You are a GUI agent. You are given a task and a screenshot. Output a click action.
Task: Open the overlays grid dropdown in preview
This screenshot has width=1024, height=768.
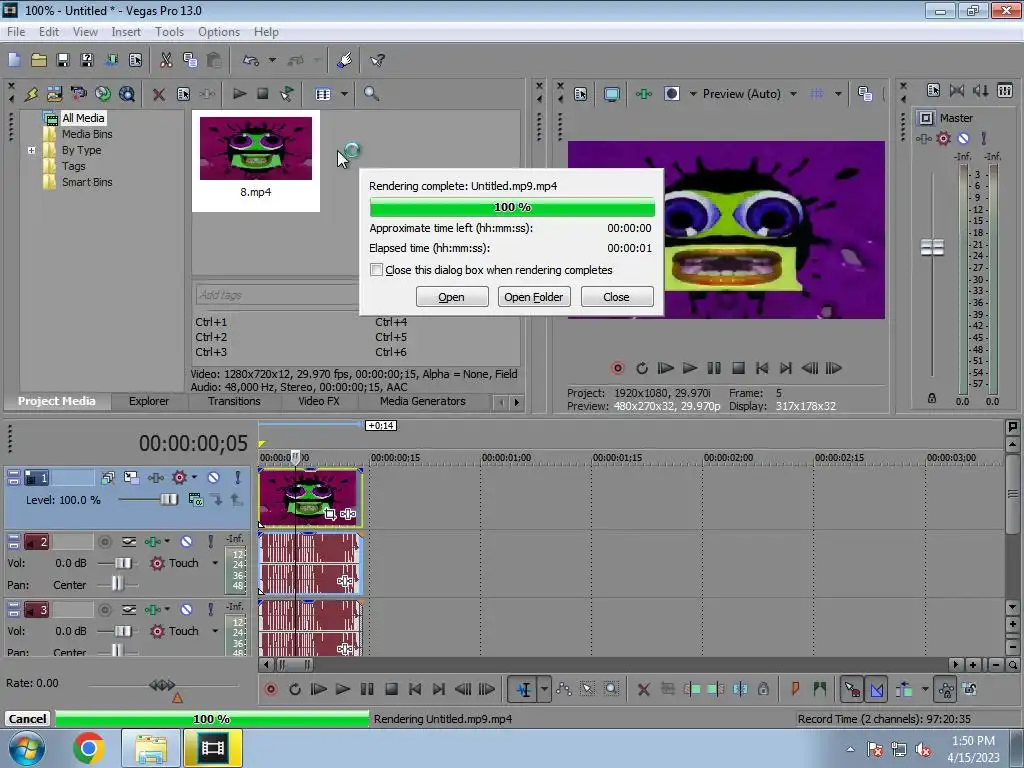pyautogui.click(x=838, y=94)
